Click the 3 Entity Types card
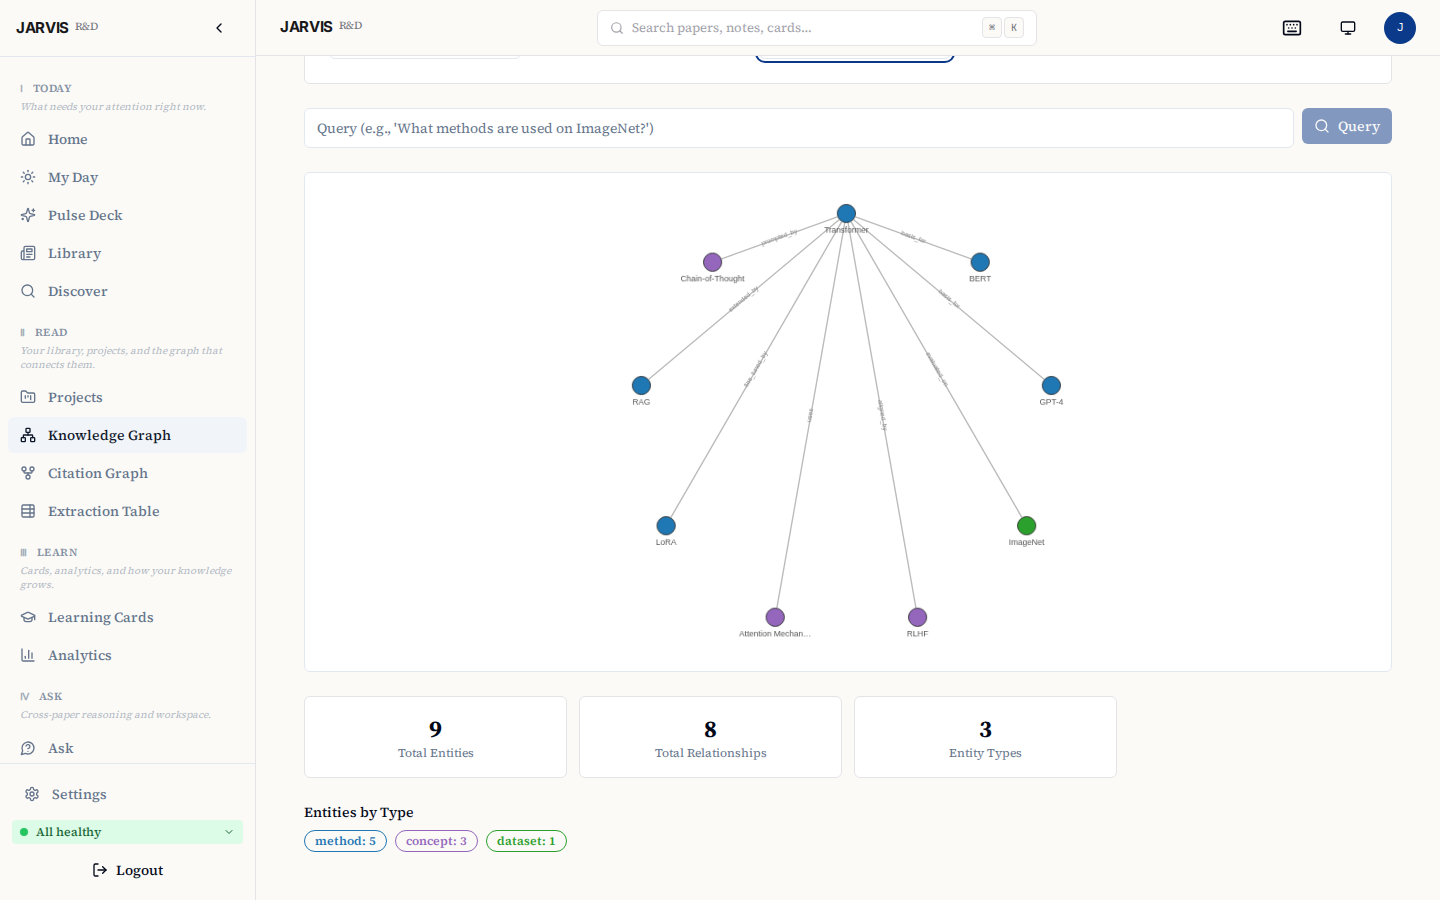This screenshot has width=1440, height=900. click(985, 737)
